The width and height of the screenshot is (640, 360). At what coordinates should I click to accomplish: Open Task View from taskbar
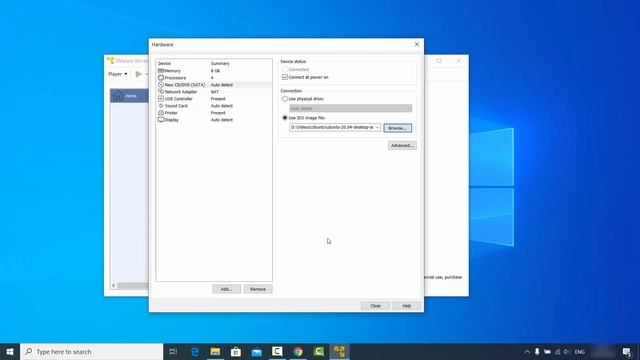click(x=173, y=351)
